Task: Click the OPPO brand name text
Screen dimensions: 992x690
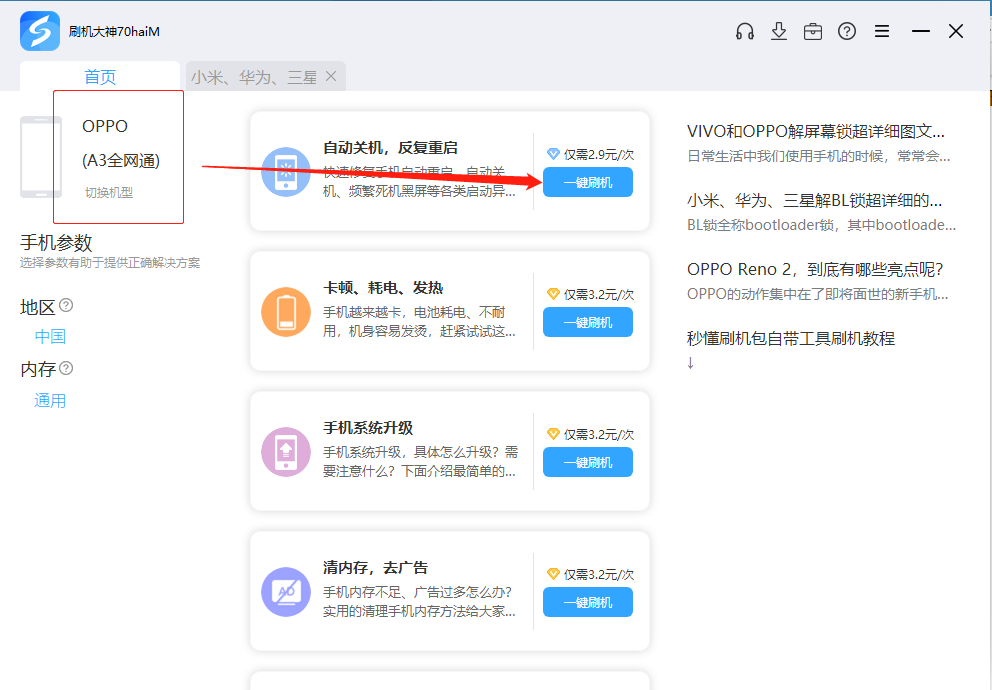Action: (x=105, y=126)
